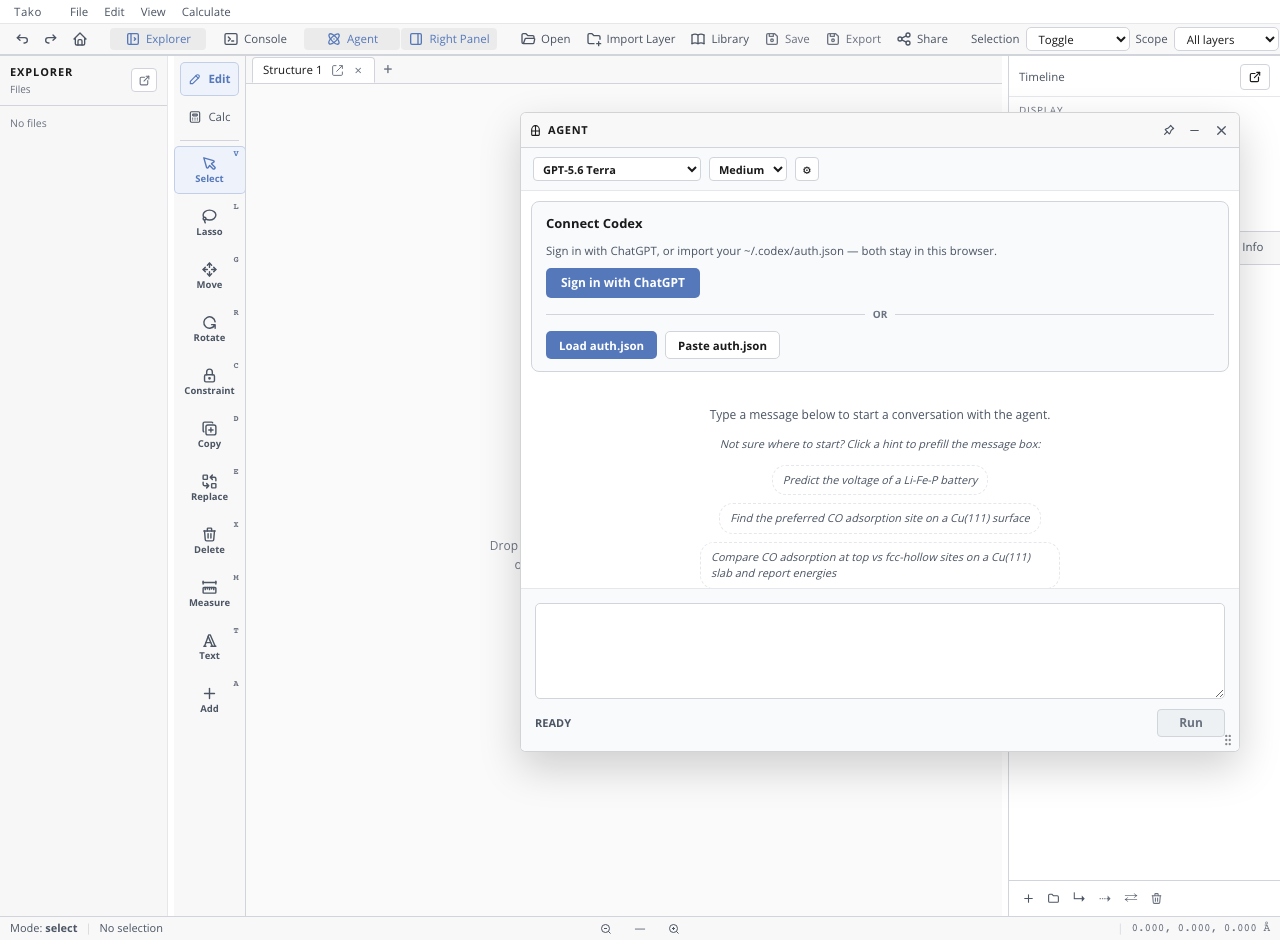Image resolution: width=1280 pixels, height=940 pixels.
Task: Choose the Measure tool
Action: click(x=209, y=593)
